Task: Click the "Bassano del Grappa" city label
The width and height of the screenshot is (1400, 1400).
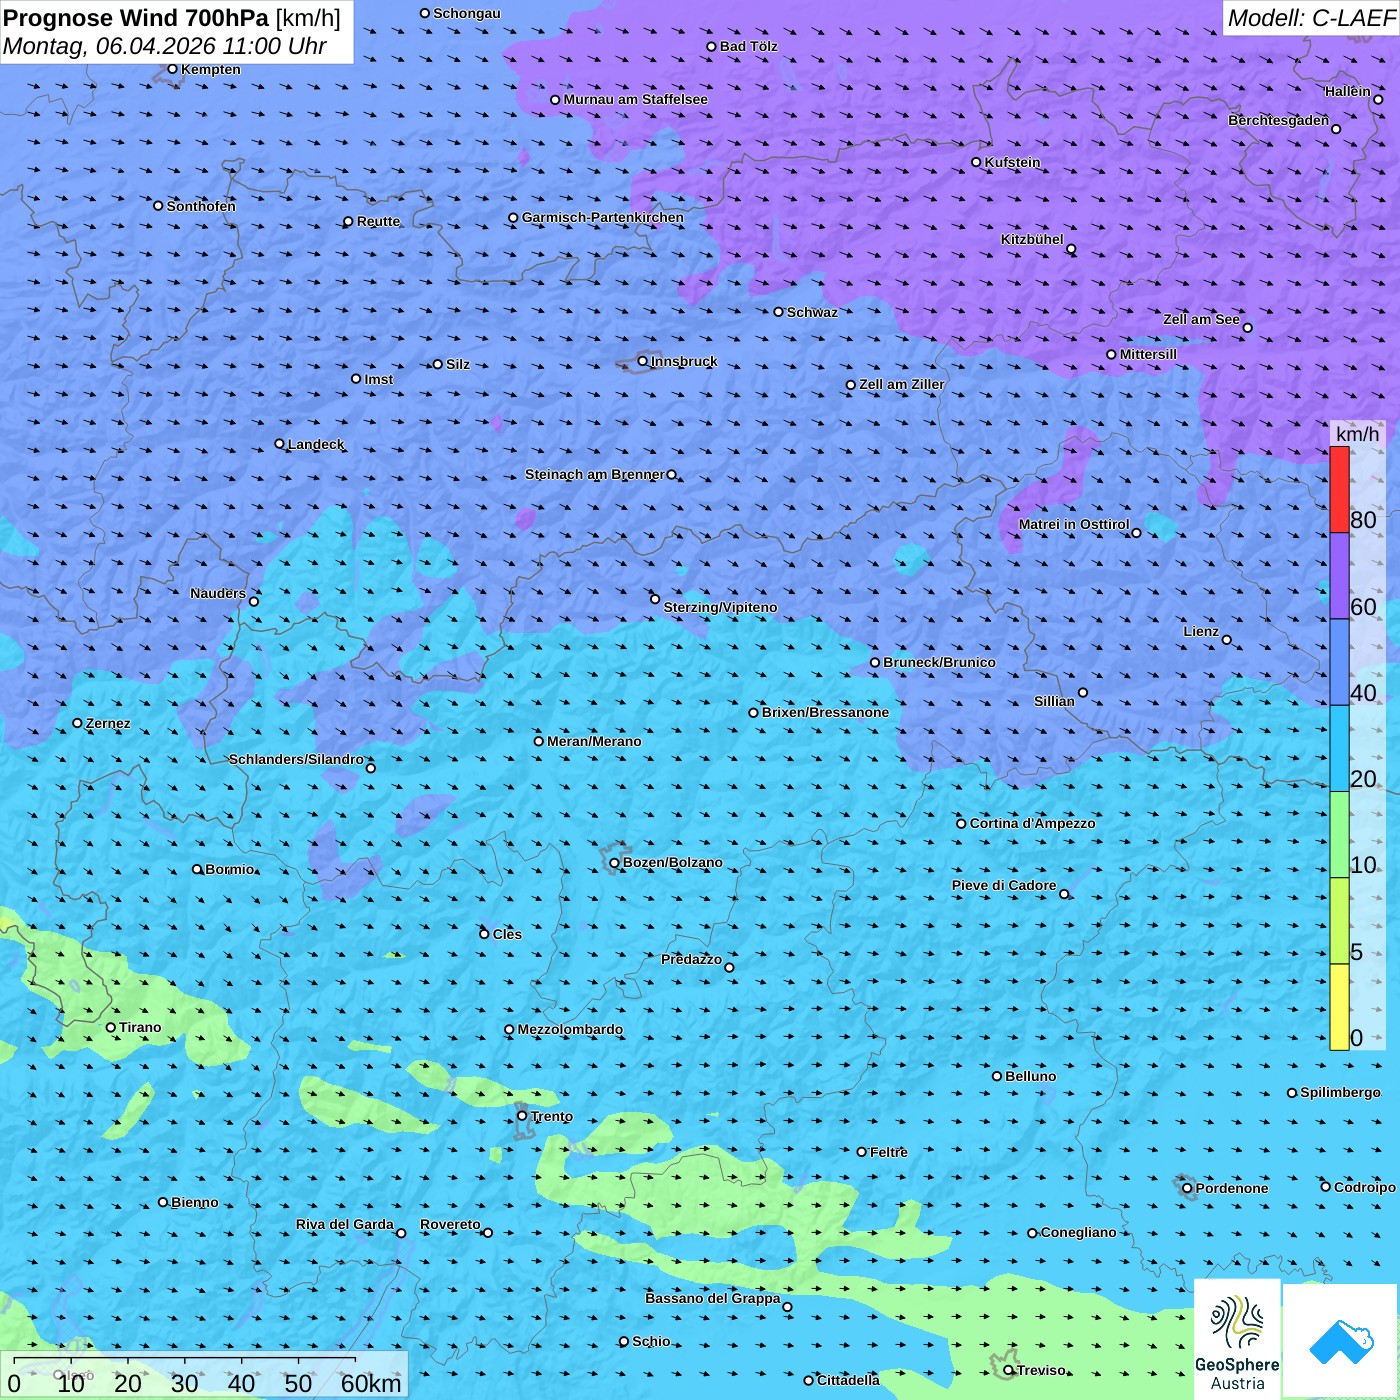Action: pyautogui.click(x=713, y=1298)
